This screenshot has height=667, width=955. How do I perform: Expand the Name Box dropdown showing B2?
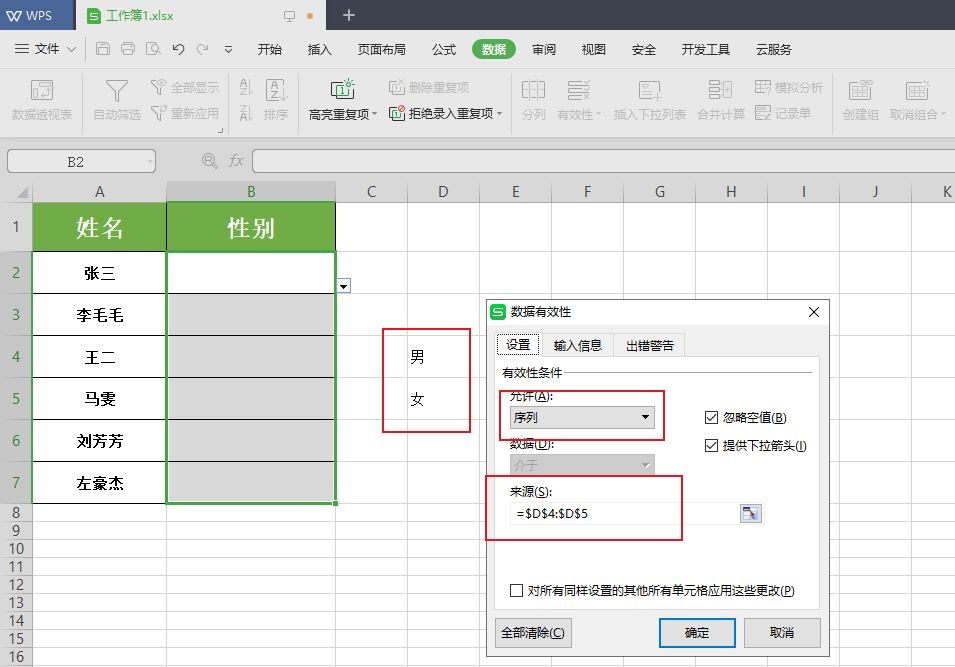click(149, 161)
